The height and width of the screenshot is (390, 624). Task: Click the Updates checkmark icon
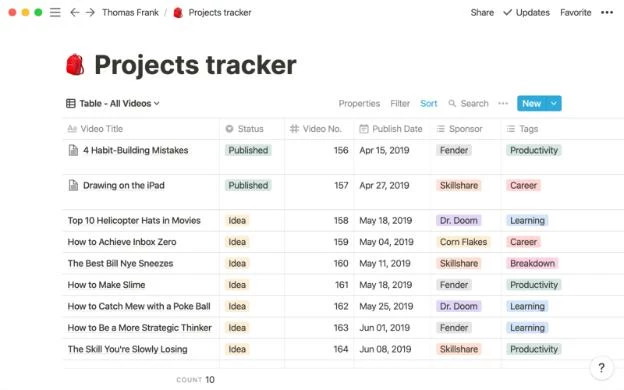507,12
